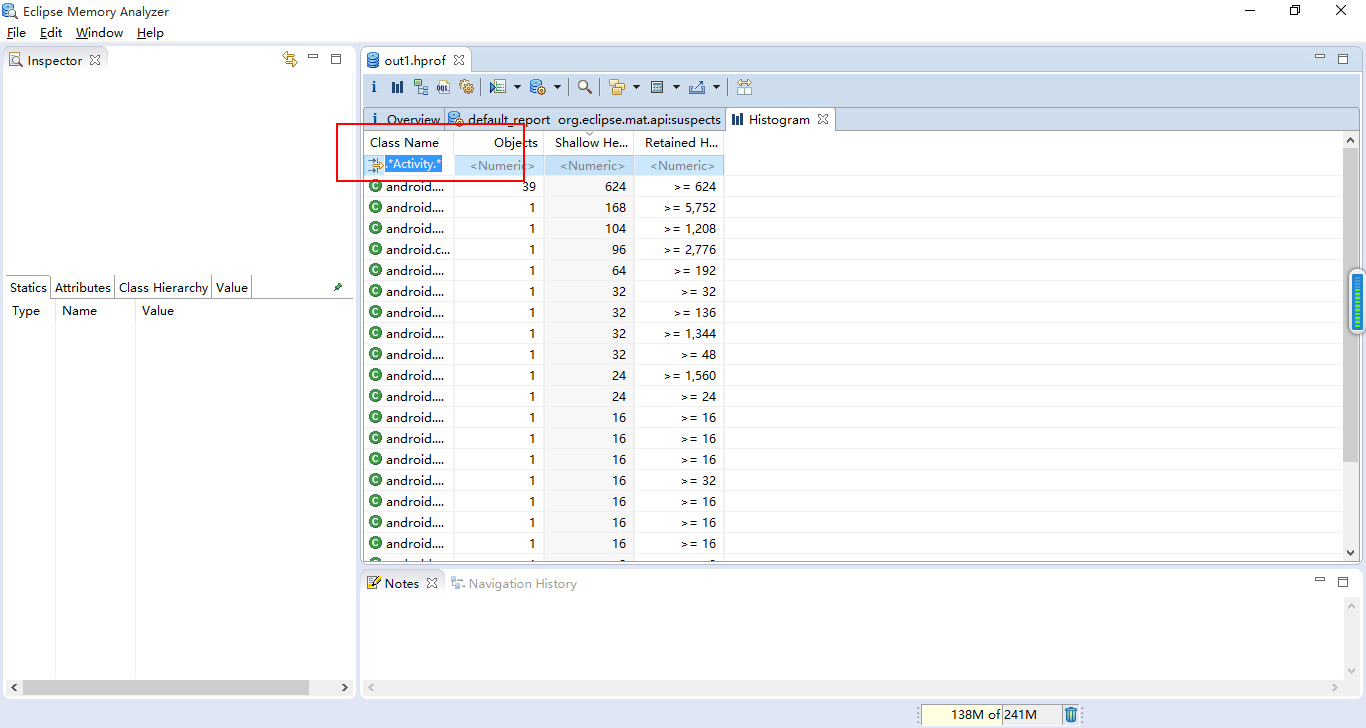Click the find object magnifier icon

coord(585,87)
